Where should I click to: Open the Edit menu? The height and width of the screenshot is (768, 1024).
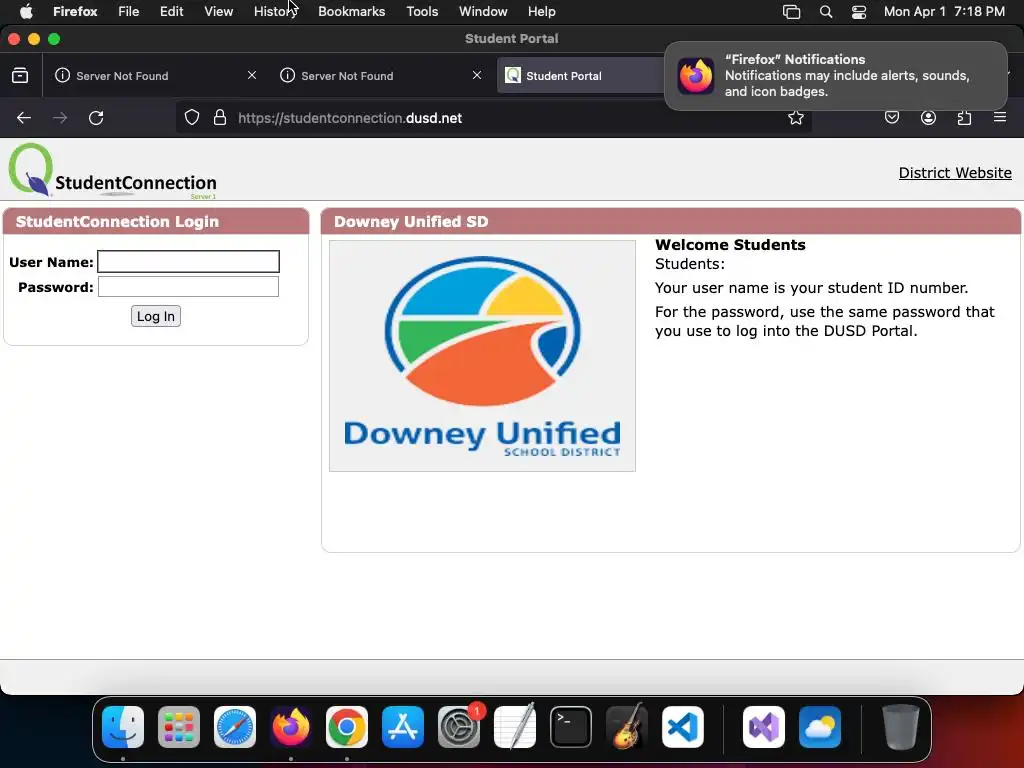[x=171, y=11]
